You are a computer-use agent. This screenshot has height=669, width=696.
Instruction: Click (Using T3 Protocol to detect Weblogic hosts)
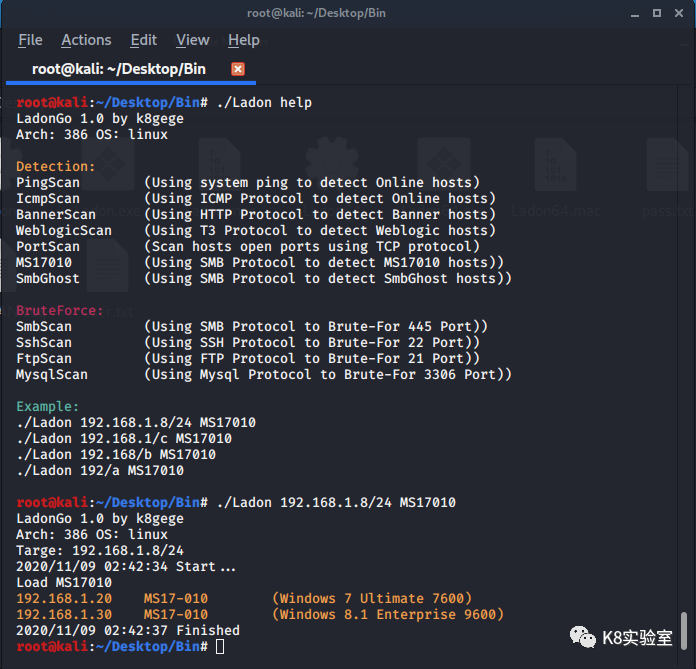tap(320, 230)
